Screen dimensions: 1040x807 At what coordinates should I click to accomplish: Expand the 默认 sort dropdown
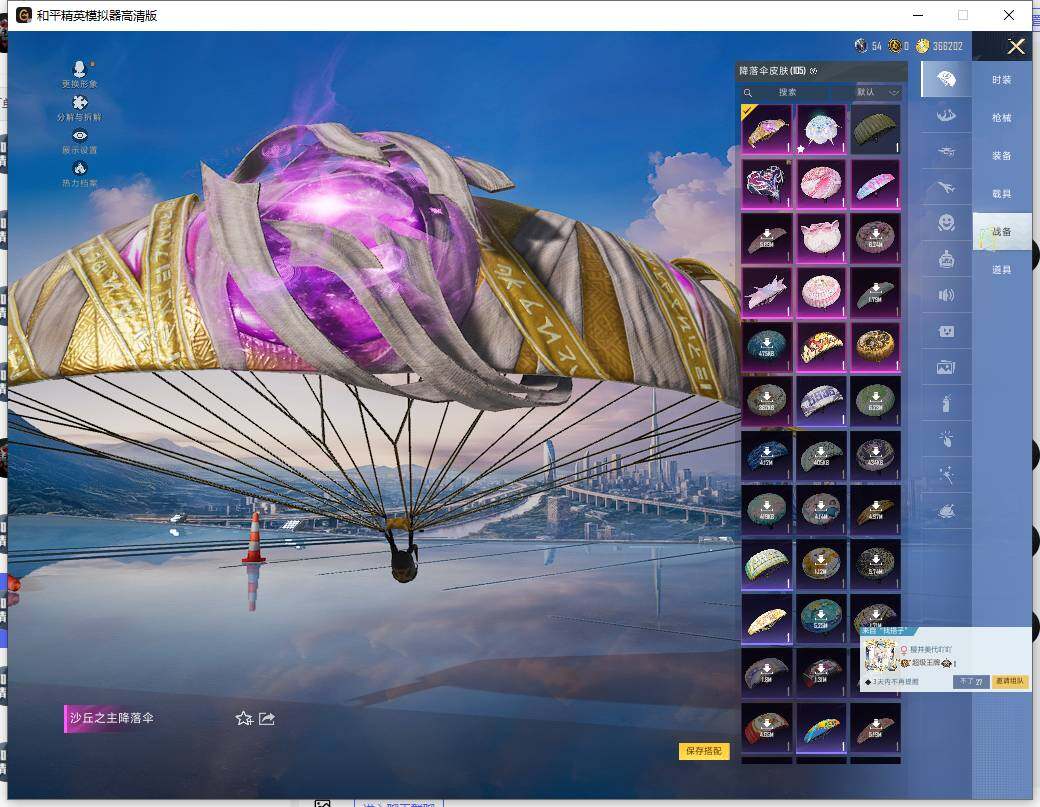pos(878,92)
